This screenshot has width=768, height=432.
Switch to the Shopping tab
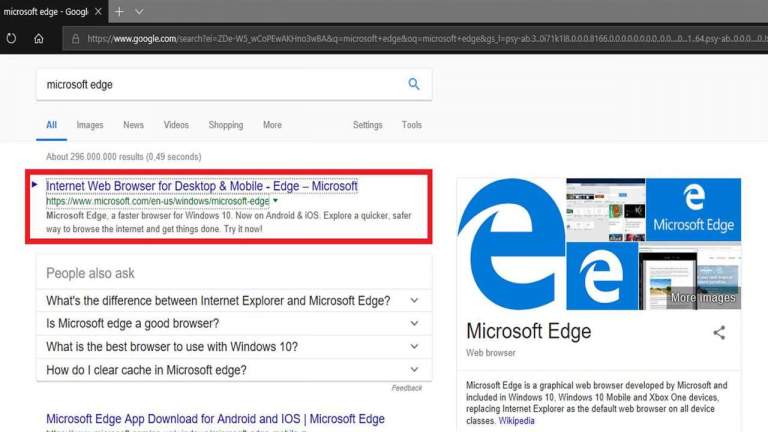pyautogui.click(x=226, y=125)
